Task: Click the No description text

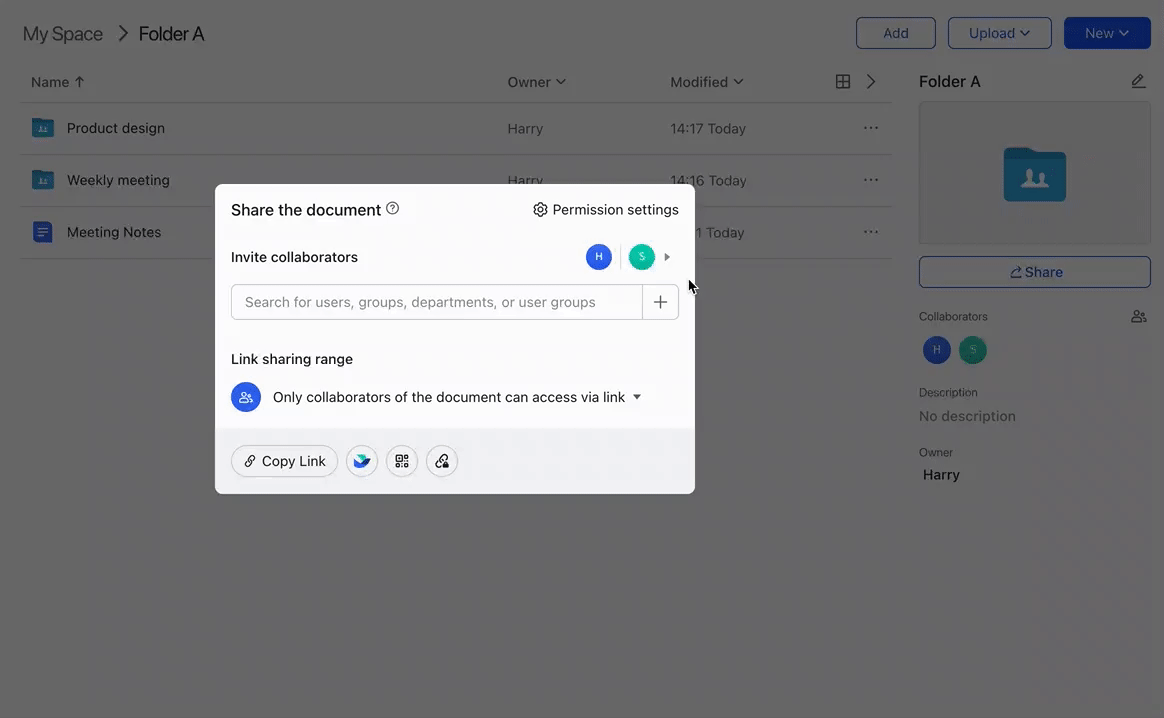Action: [x=967, y=417]
